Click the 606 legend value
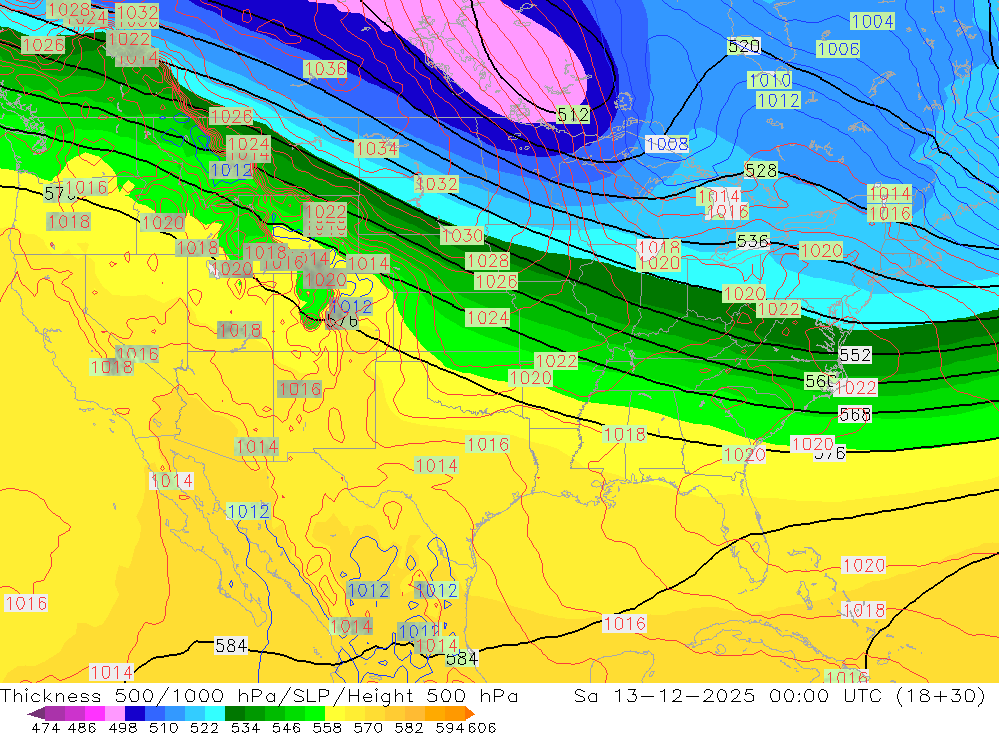1000x733 pixels. pyautogui.click(x=482, y=727)
